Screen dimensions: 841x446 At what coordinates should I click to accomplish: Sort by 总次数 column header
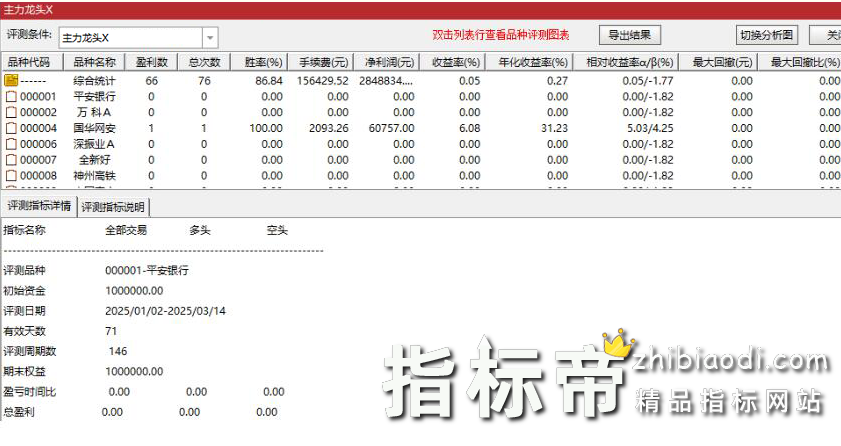[x=204, y=62]
